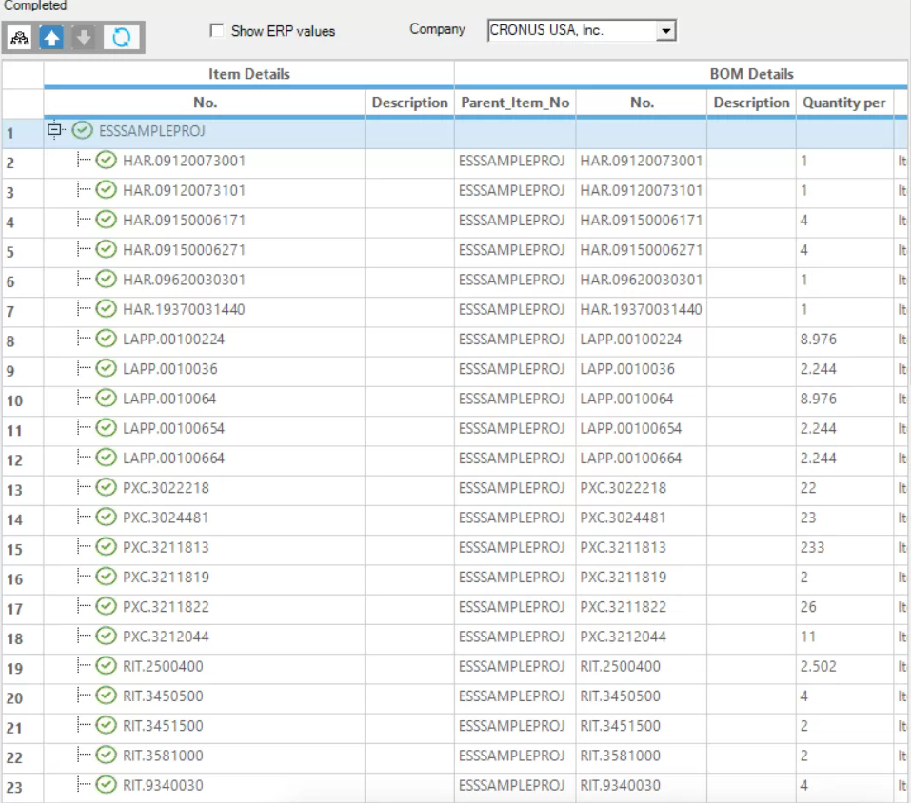Open the Company dropdown list
Screen dimensions: 911x803
click(666, 31)
